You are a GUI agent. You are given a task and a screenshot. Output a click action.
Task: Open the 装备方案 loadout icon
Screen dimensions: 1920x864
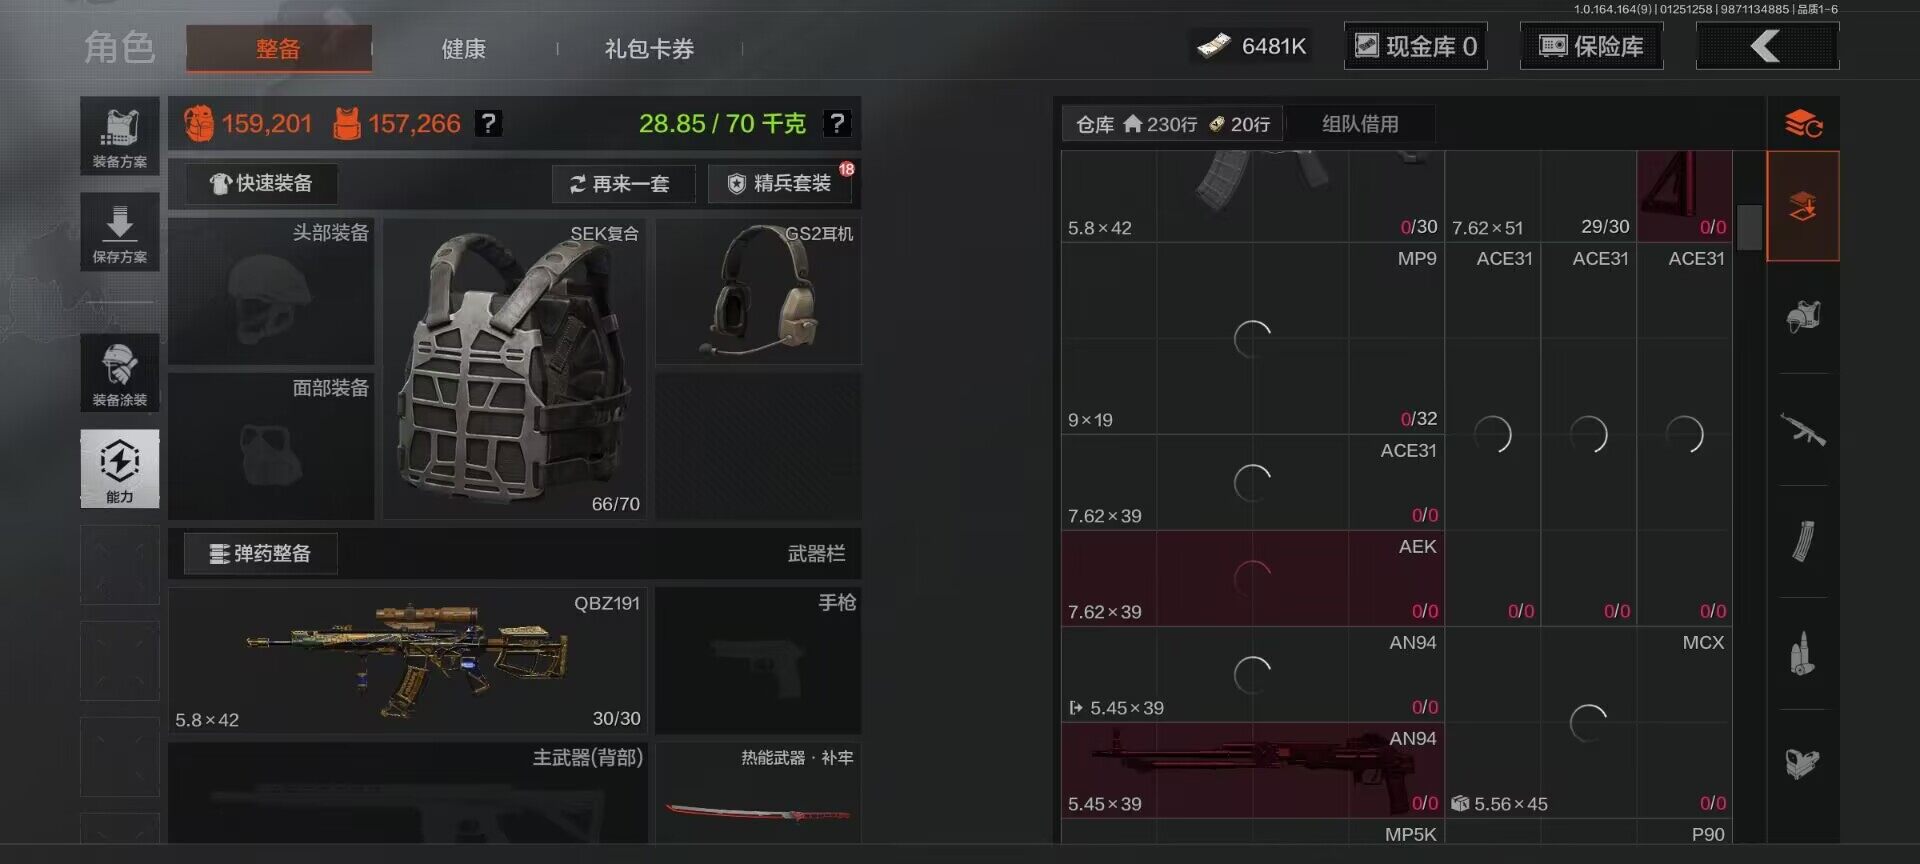tap(120, 136)
